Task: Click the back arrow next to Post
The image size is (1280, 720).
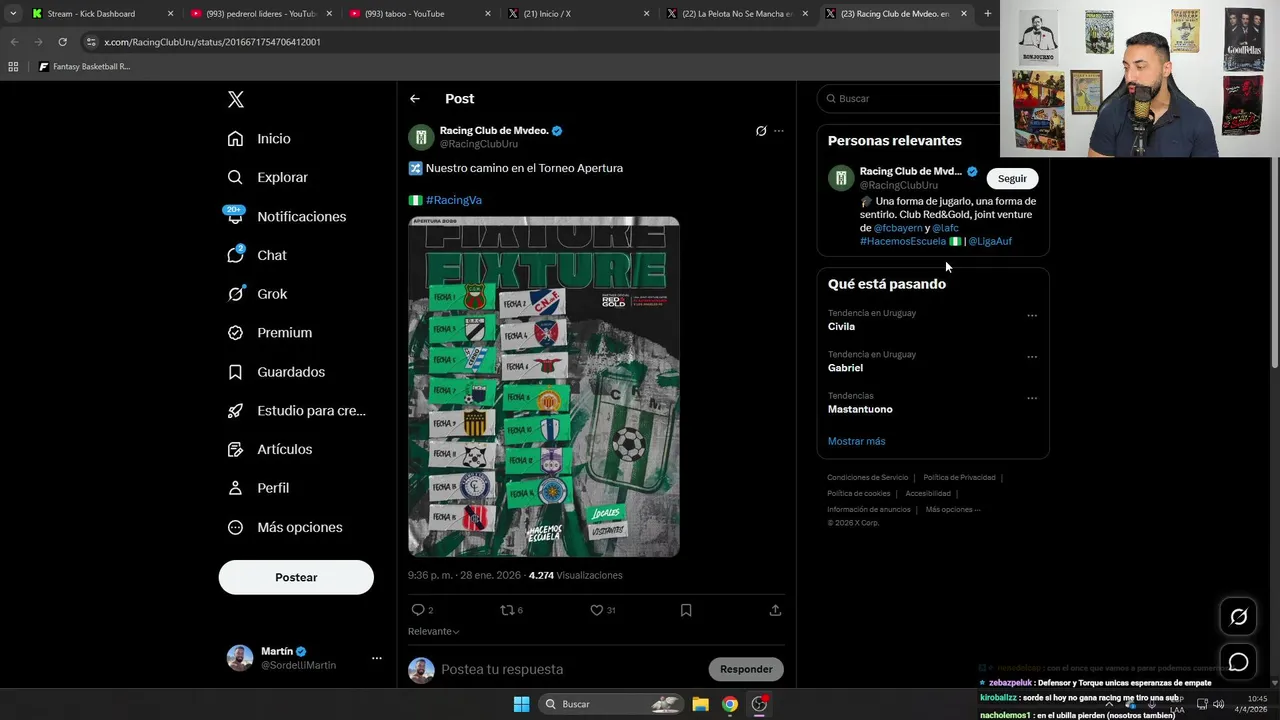Action: pos(415,99)
